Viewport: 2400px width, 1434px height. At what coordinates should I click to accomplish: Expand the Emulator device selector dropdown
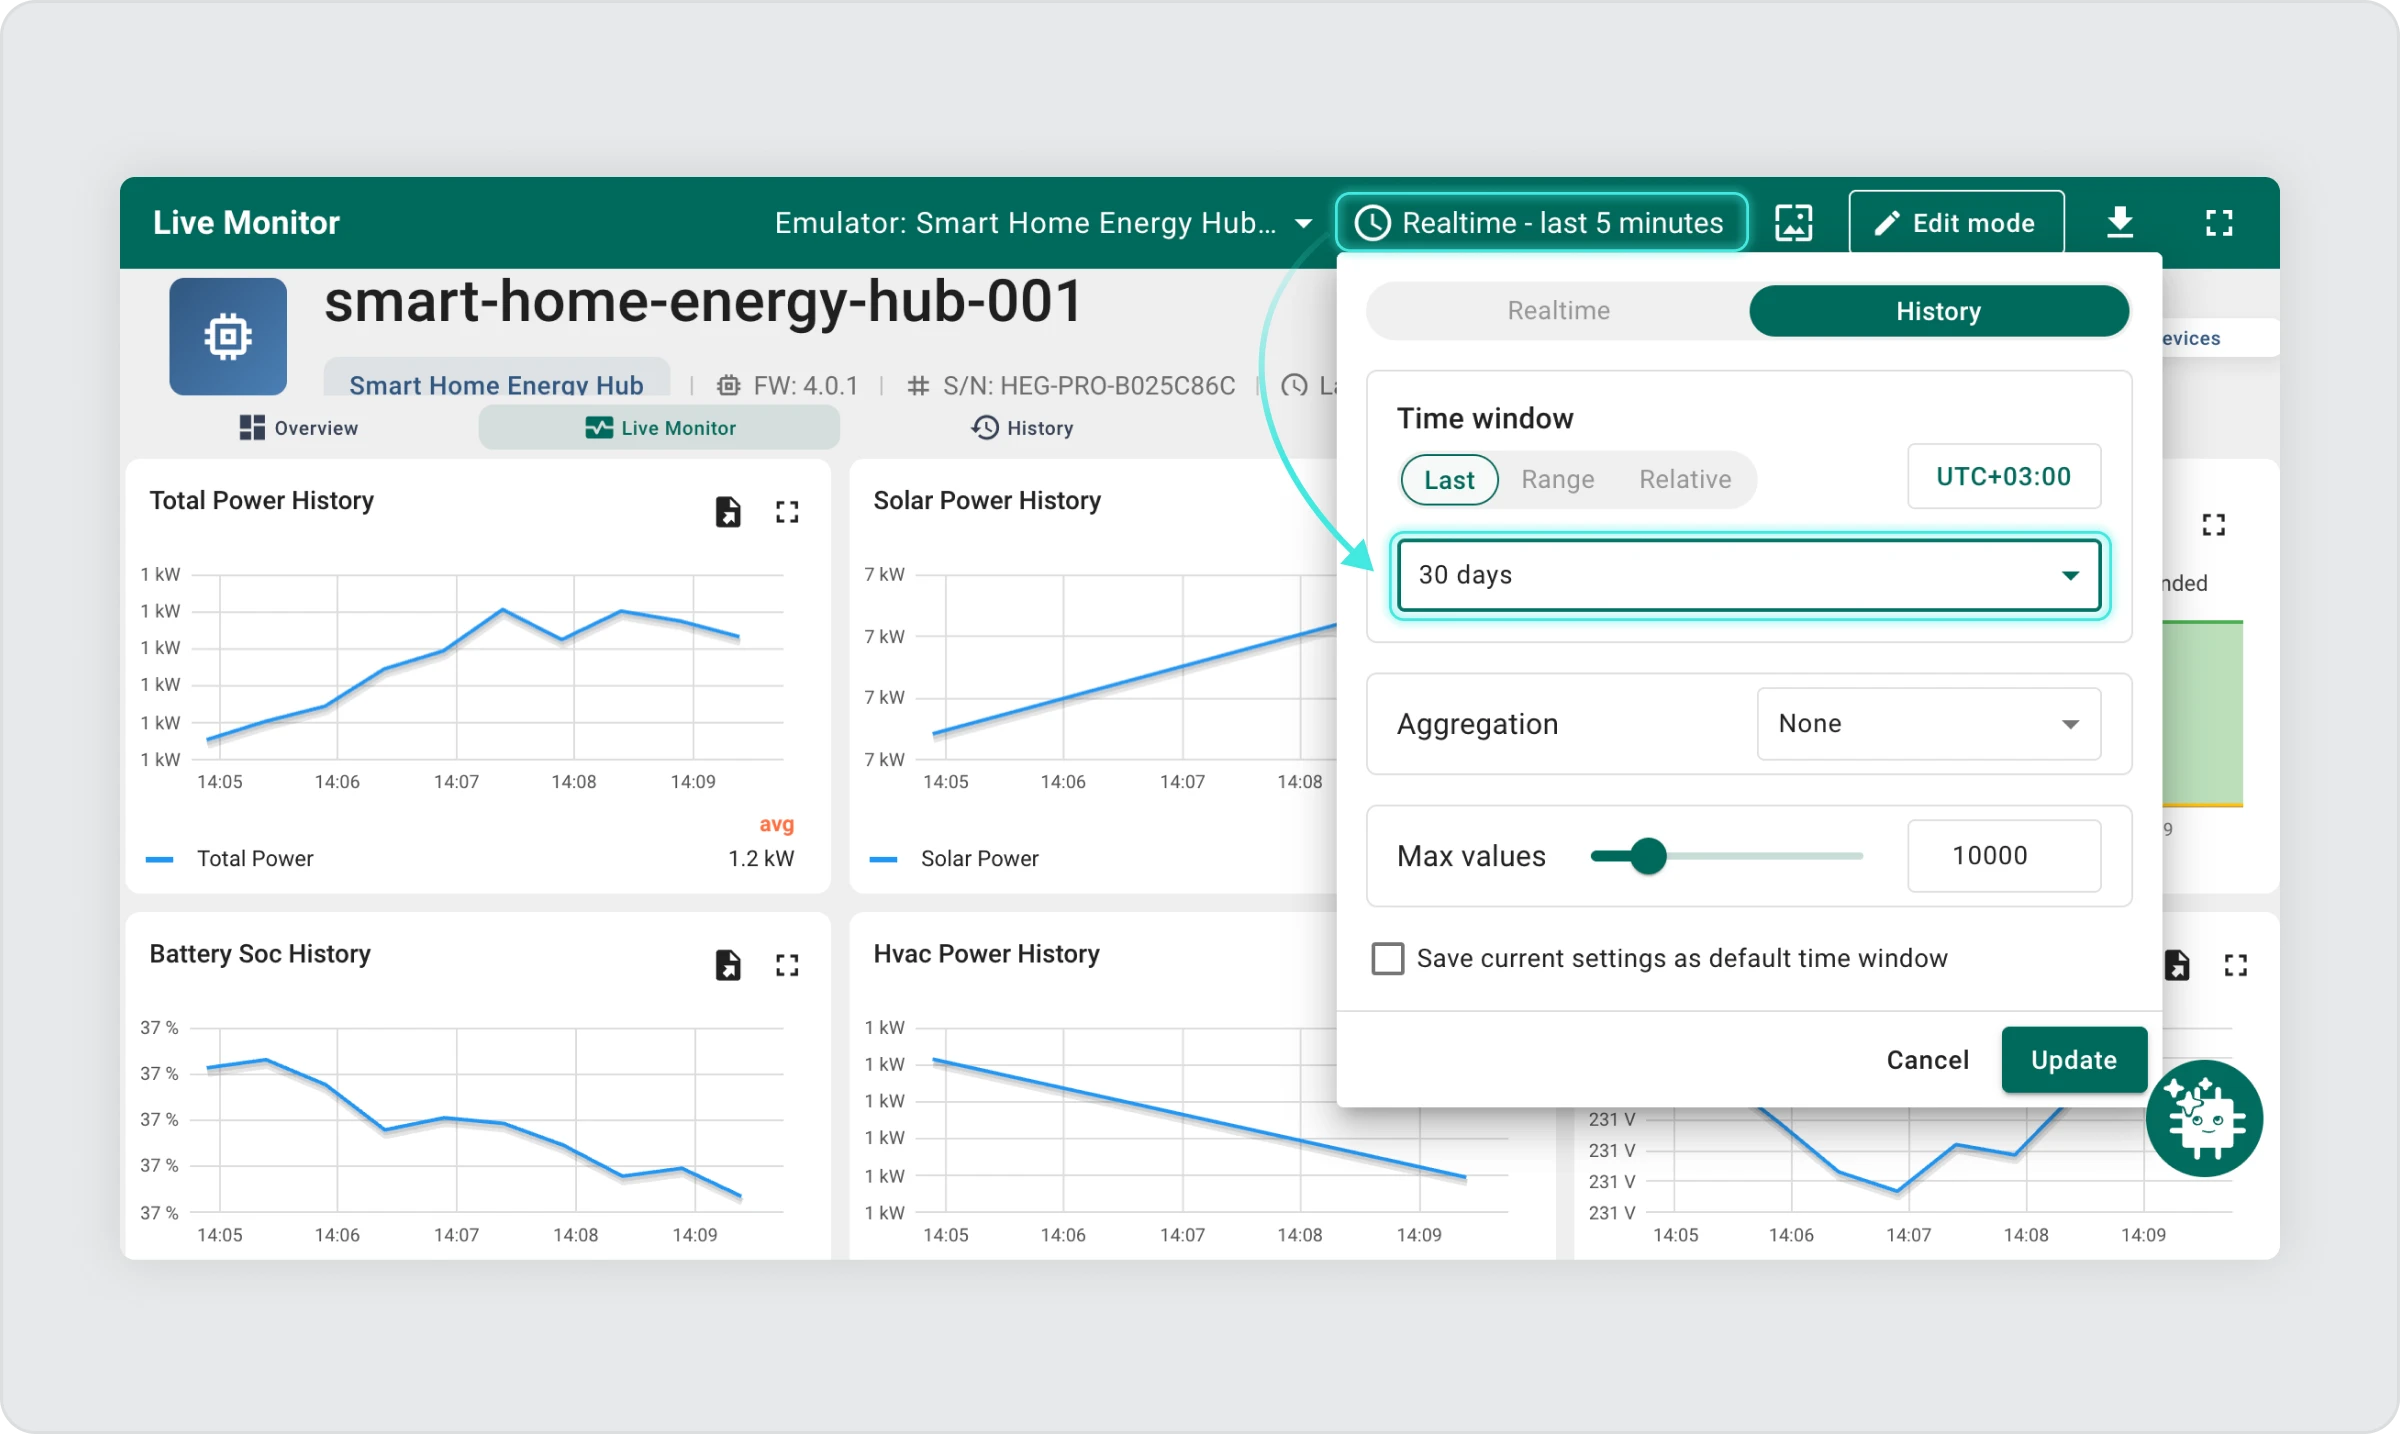tap(1043, 222)
